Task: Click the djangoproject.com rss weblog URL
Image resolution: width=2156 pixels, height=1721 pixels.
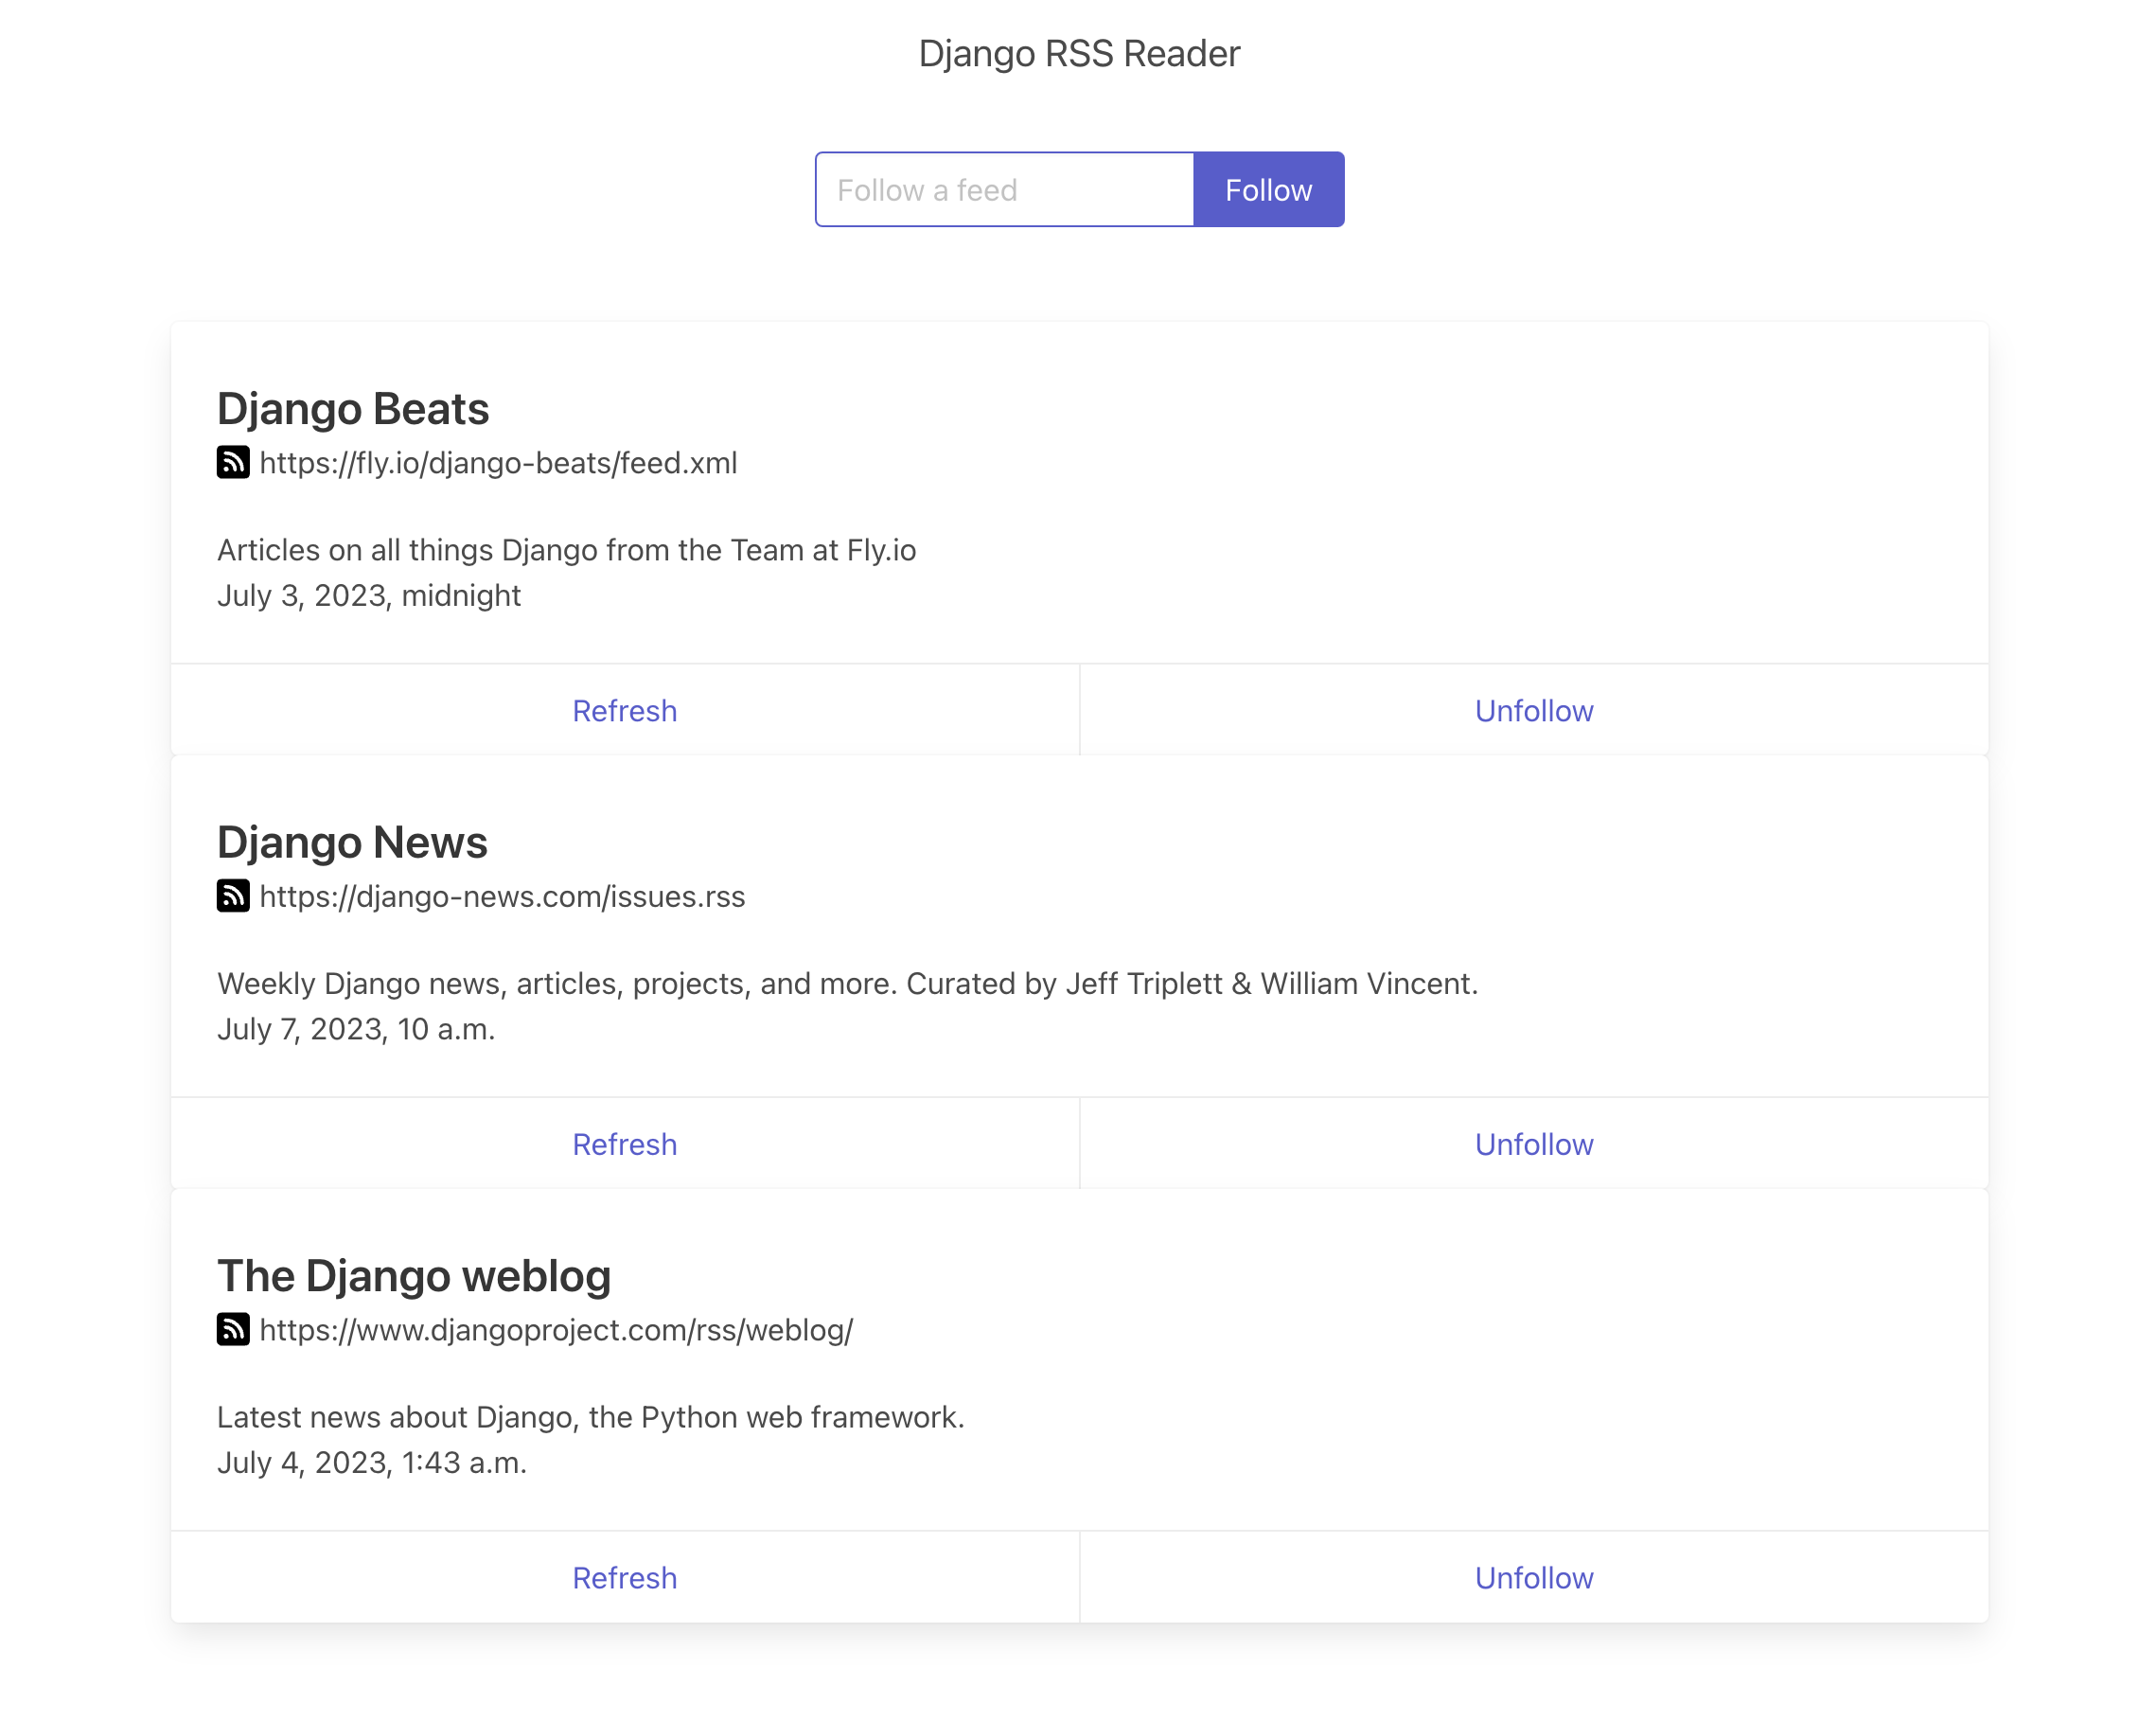Action: [556, 1329]
